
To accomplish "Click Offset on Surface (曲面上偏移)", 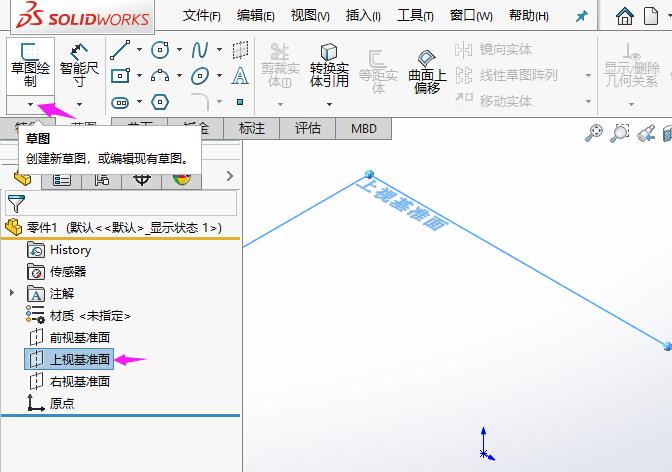I will click(x=427, y=72).
